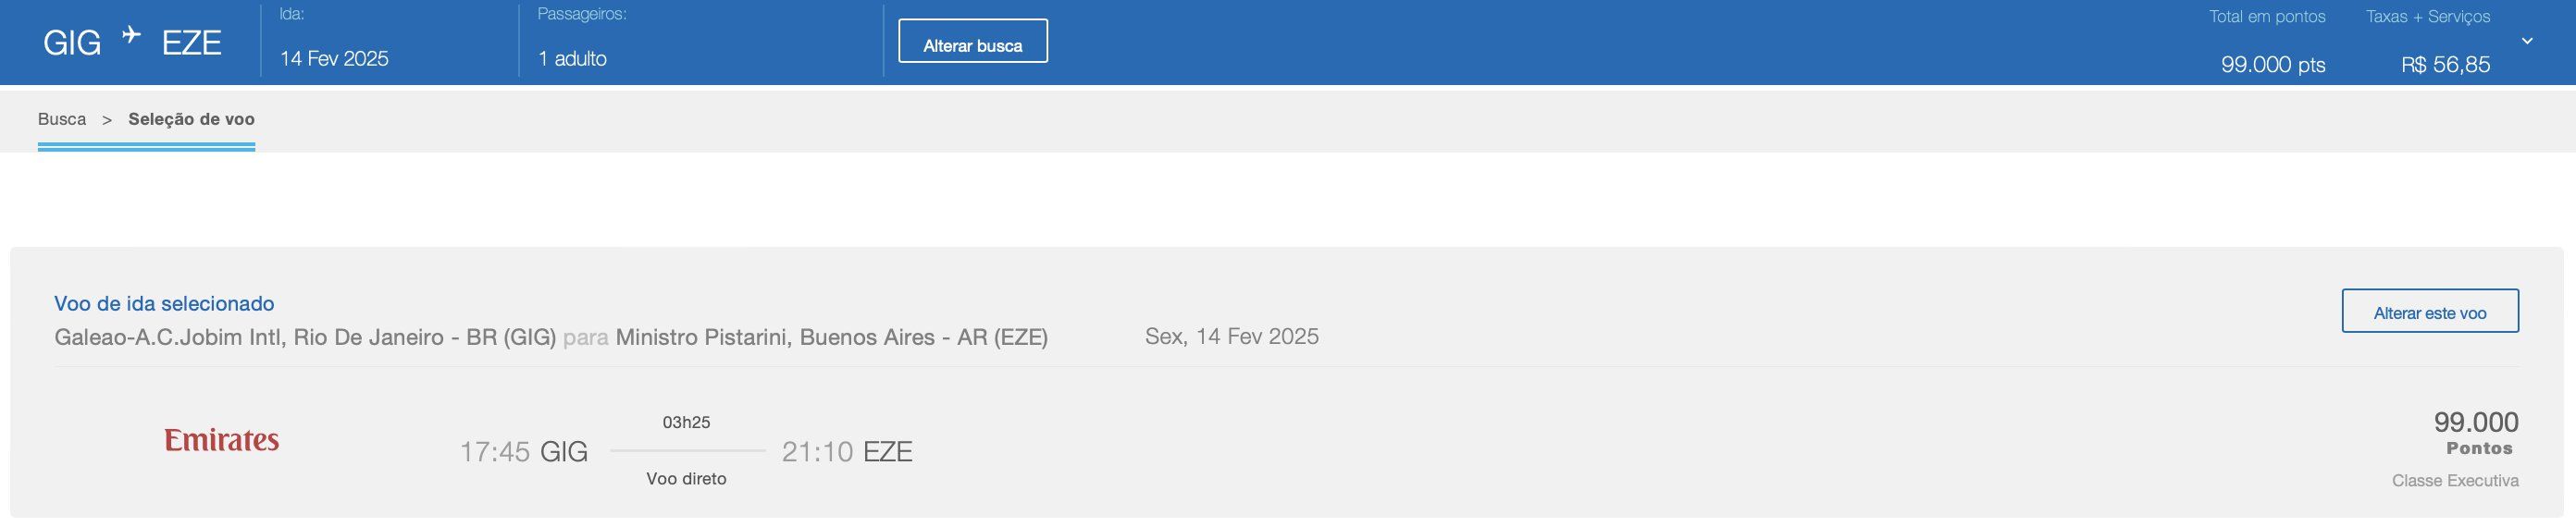
Task: Open the Busca breadcrumb link
Action: click(62, 119)
